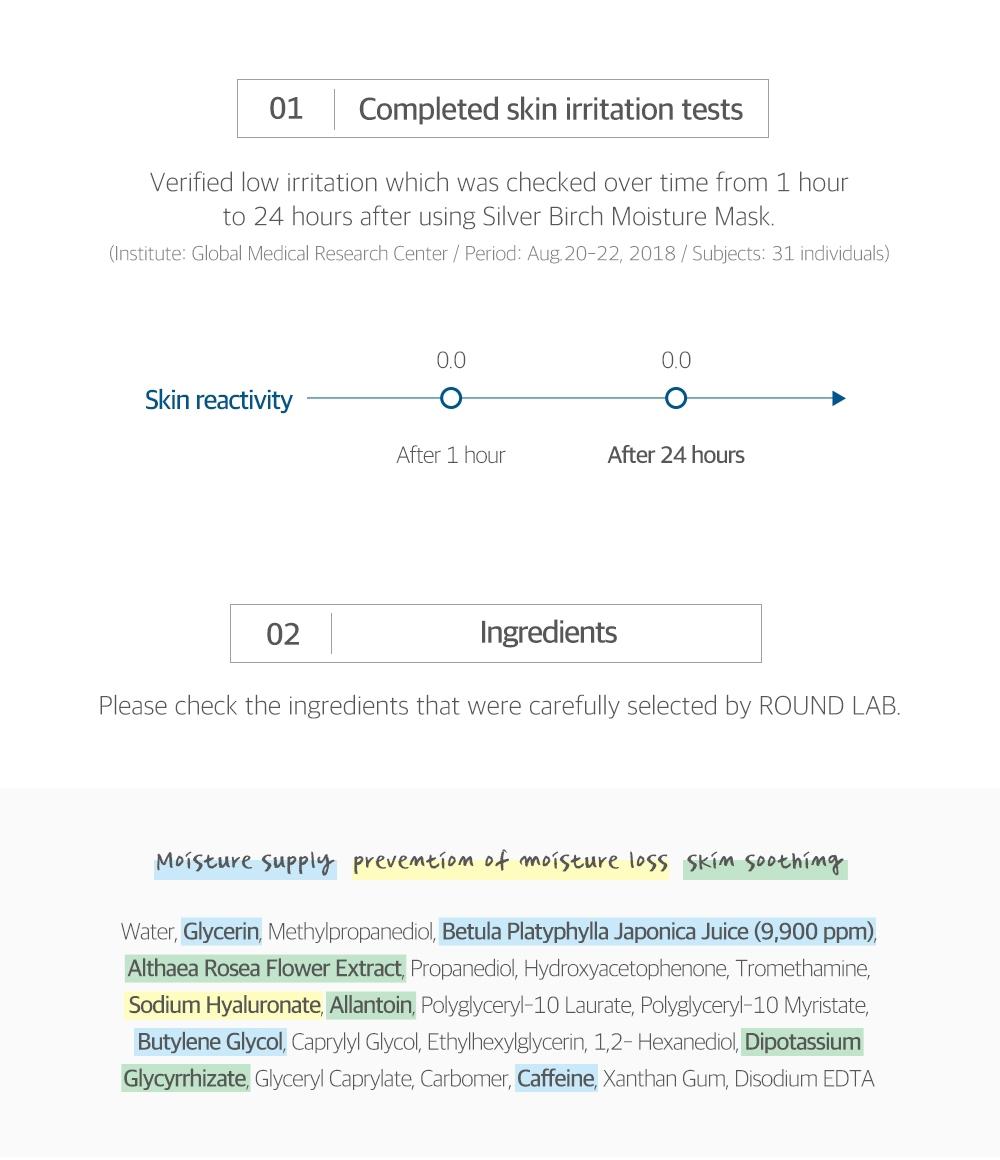Click the yellow prevention of moisture loss legend
The image size is (1000, 1160).
[510, 862]
